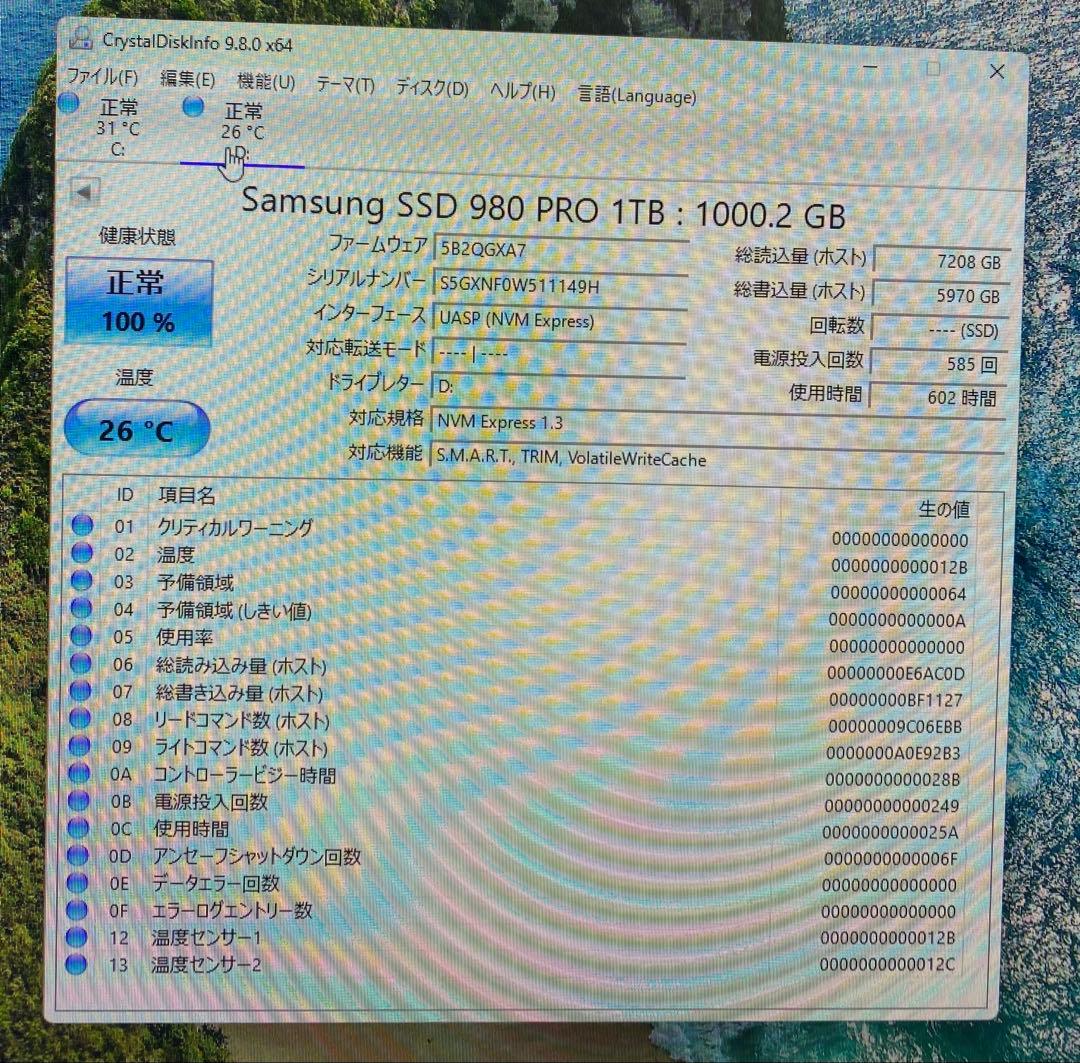Click the blue status dot for drive C:

[69, 103]
